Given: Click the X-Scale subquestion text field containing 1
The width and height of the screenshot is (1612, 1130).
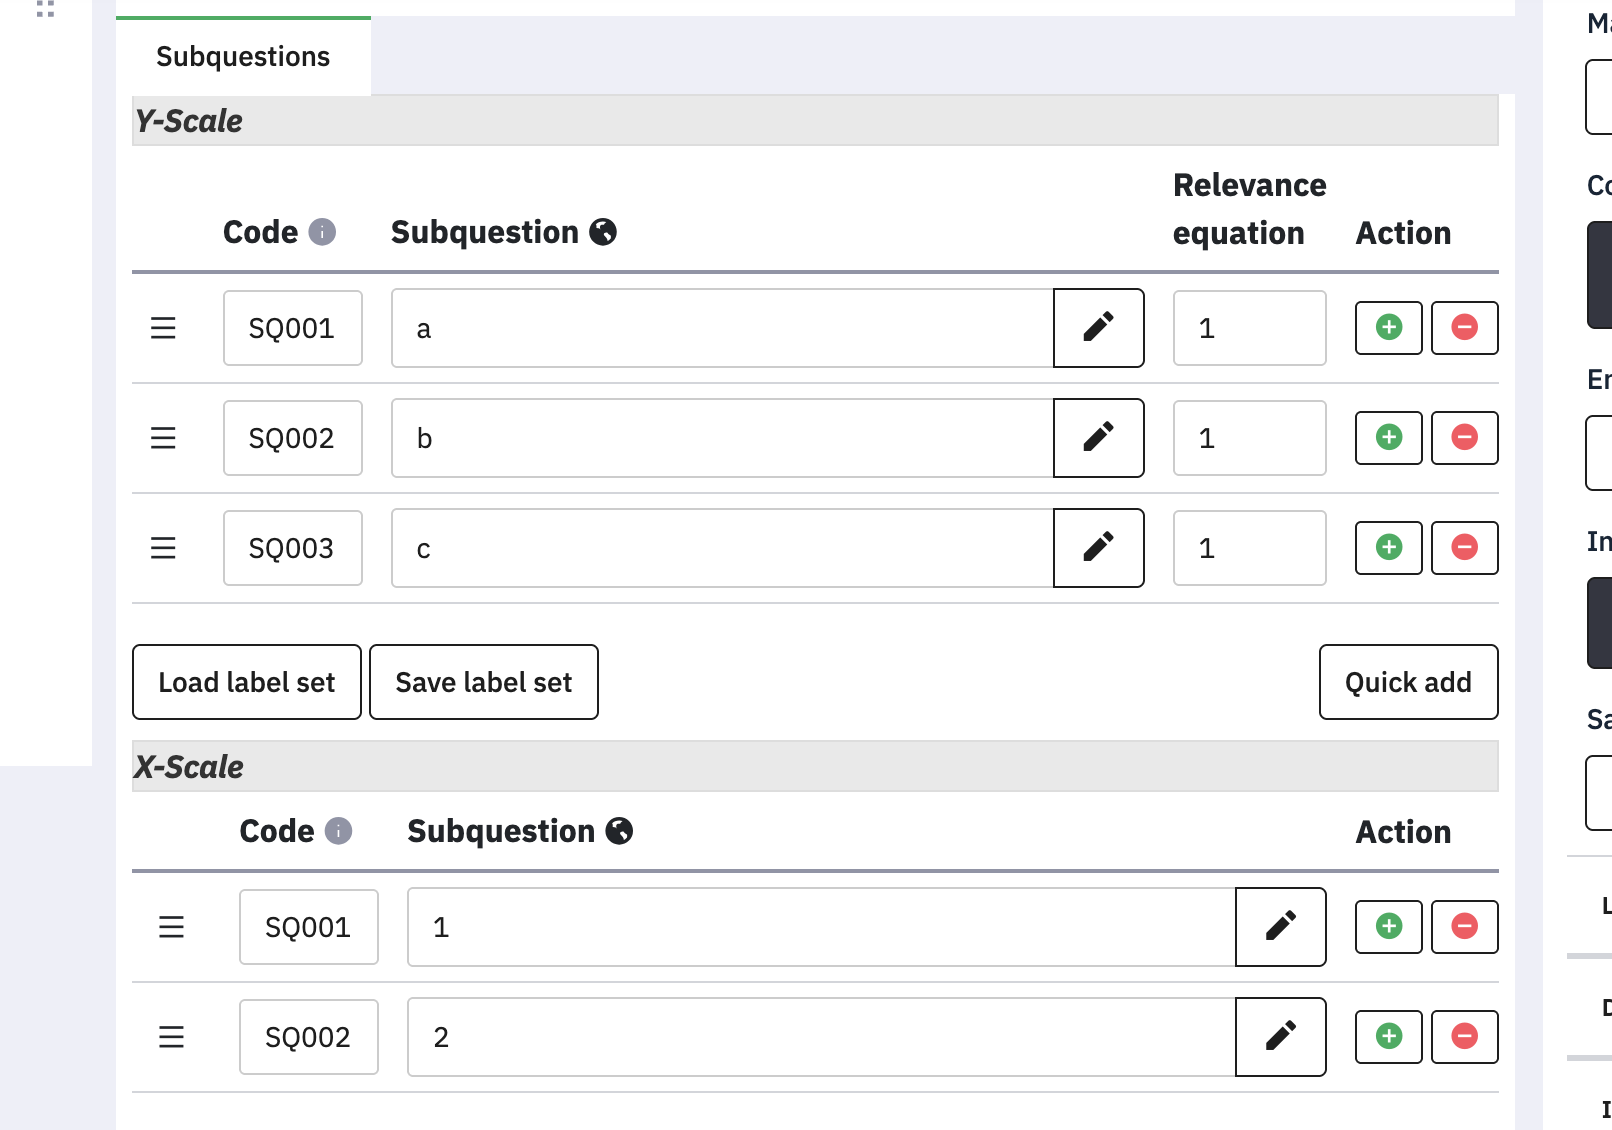Looking at the screenshot, I should (x=821, y=927).
